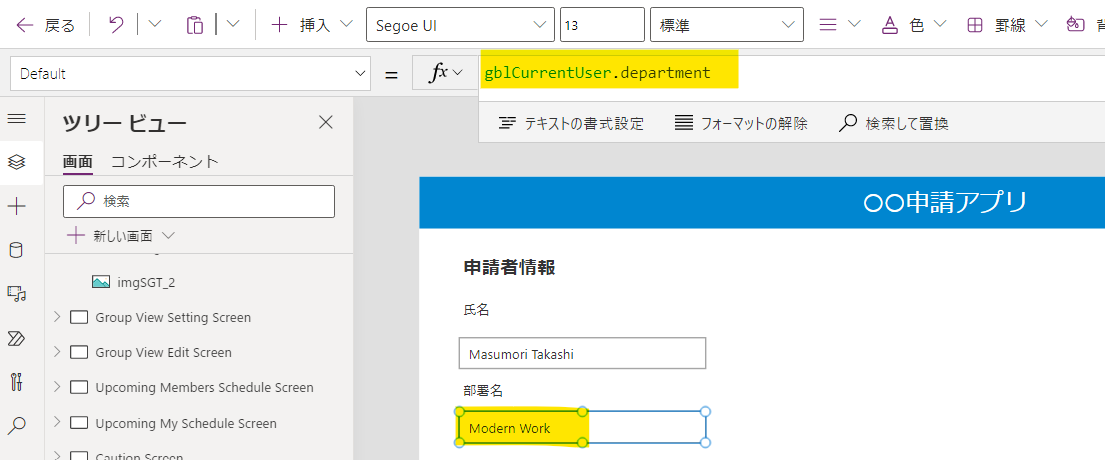Click the background fill bucket icon

tap(1075, 25)
